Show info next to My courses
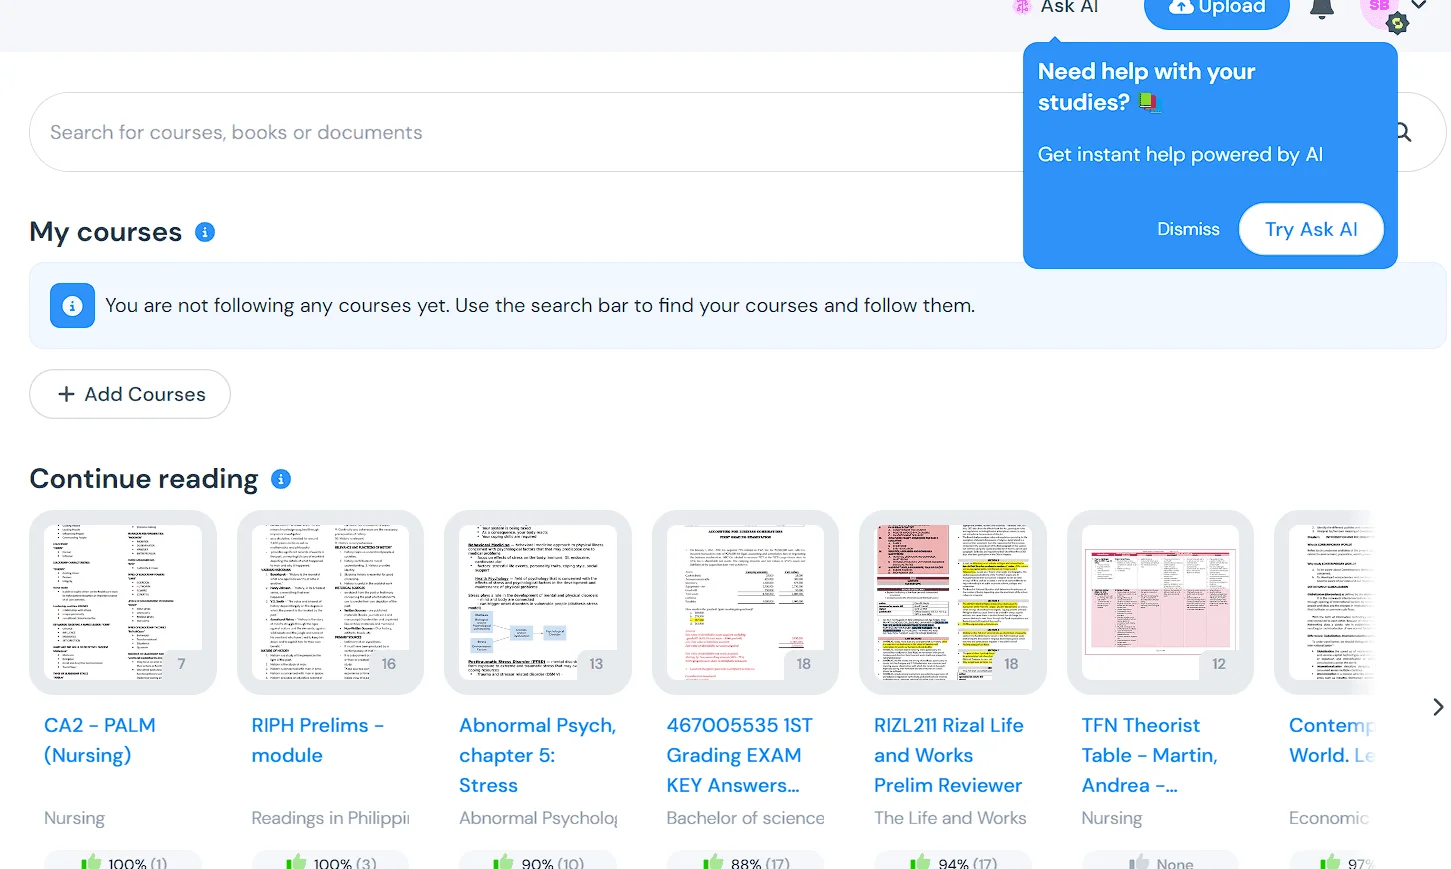The height and width of the screenshot is (869, 1451). click(205, 232)
